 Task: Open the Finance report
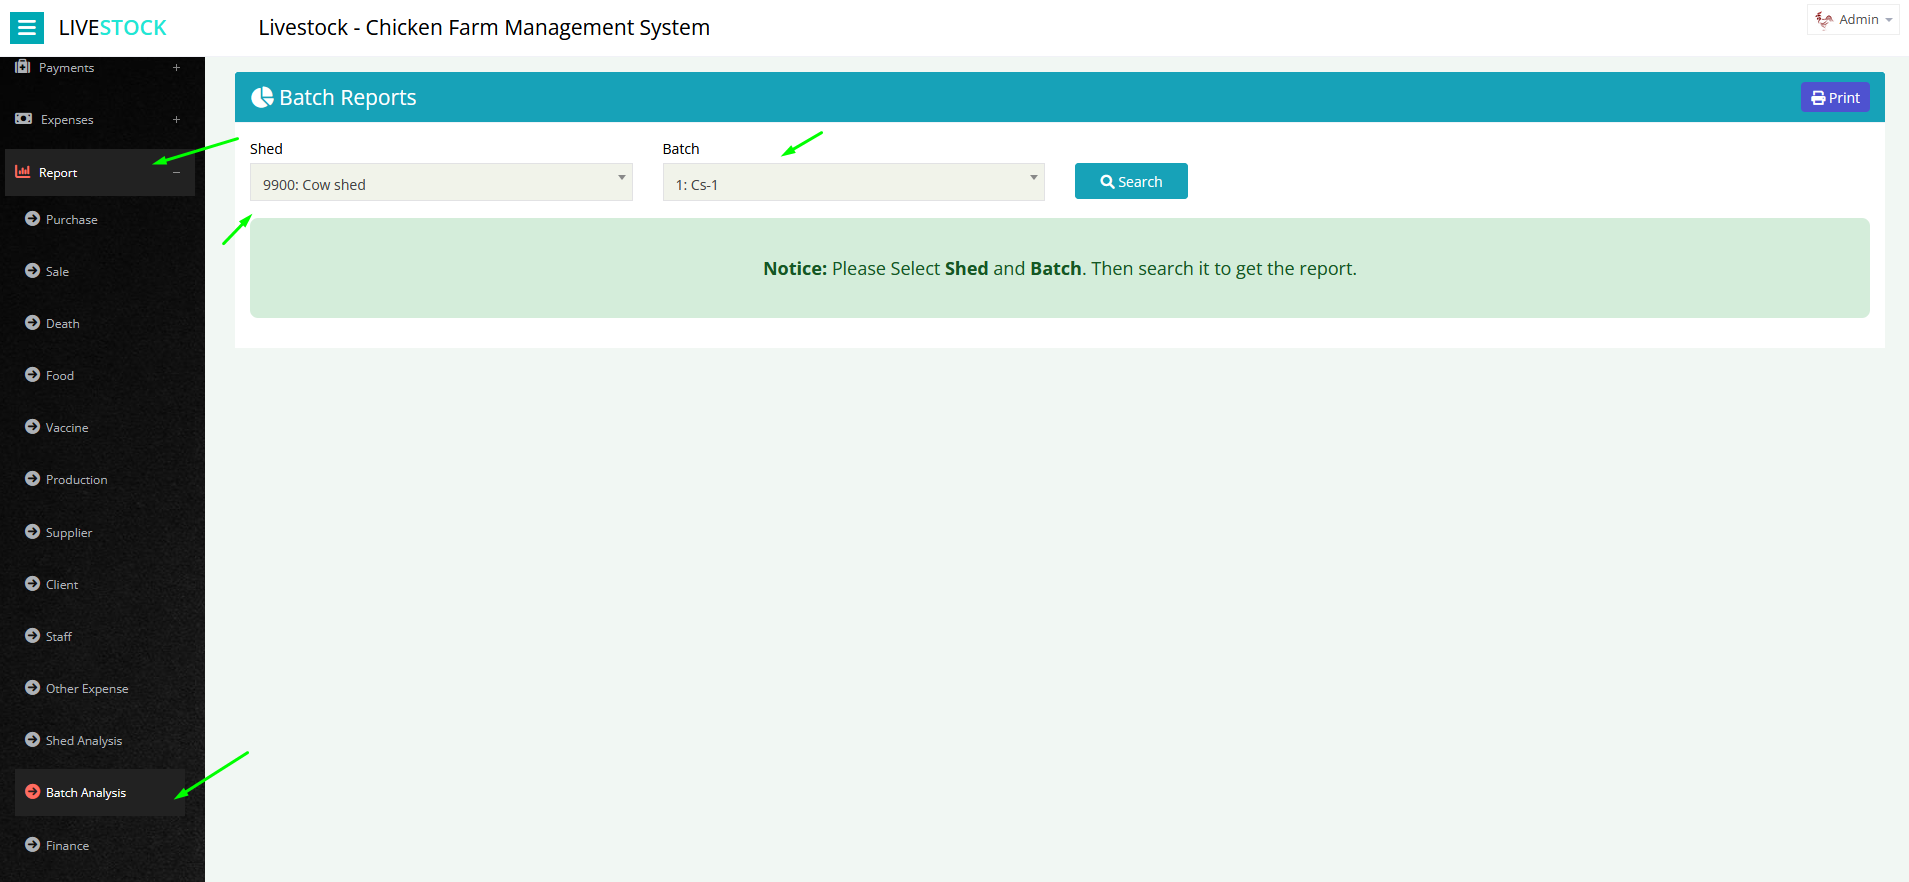coord(67,846)
